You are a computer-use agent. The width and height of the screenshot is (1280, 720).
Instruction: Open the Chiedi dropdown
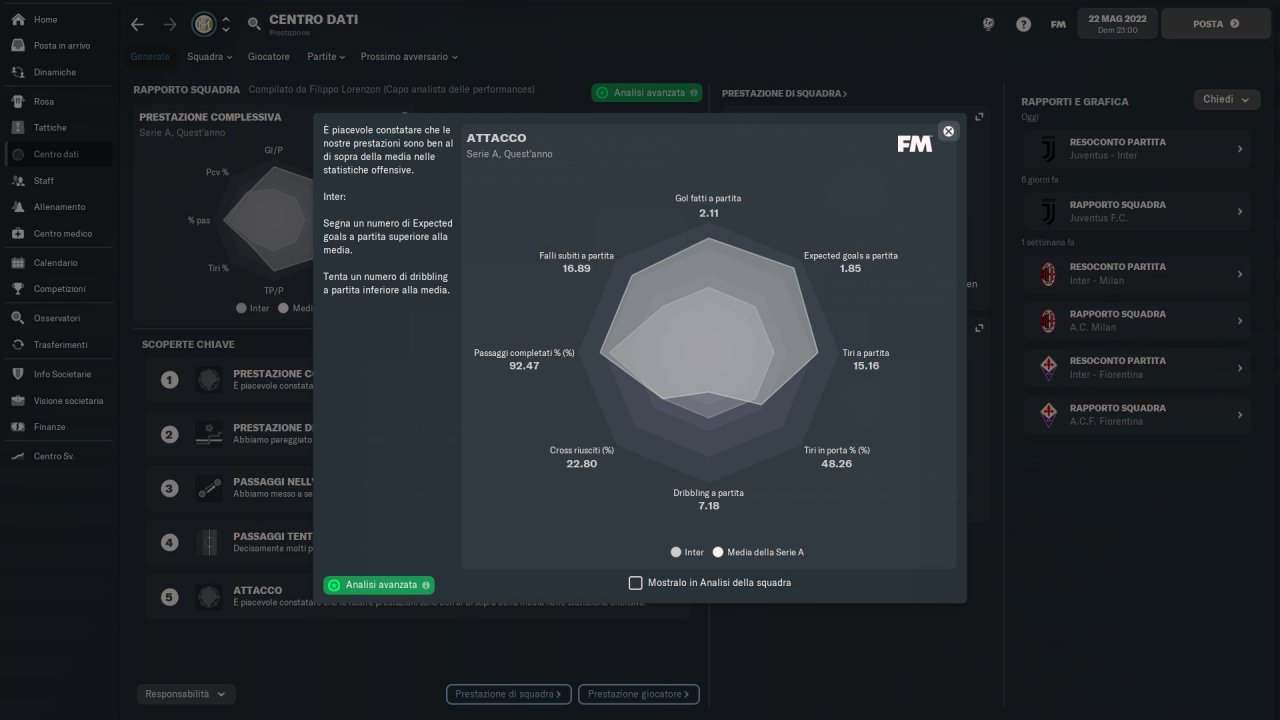pyautogui.click(x=1226, y=99)
